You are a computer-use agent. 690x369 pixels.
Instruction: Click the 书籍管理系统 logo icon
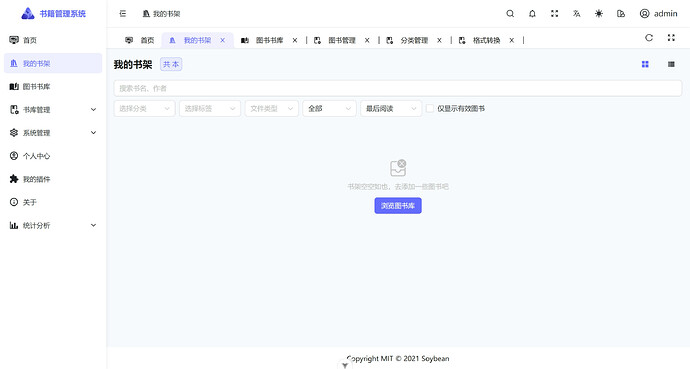[x=28, y=14]
